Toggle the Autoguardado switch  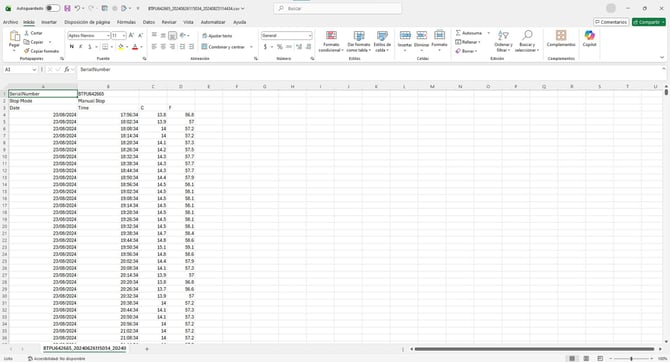pyautogui.click(x=53, y=8)
